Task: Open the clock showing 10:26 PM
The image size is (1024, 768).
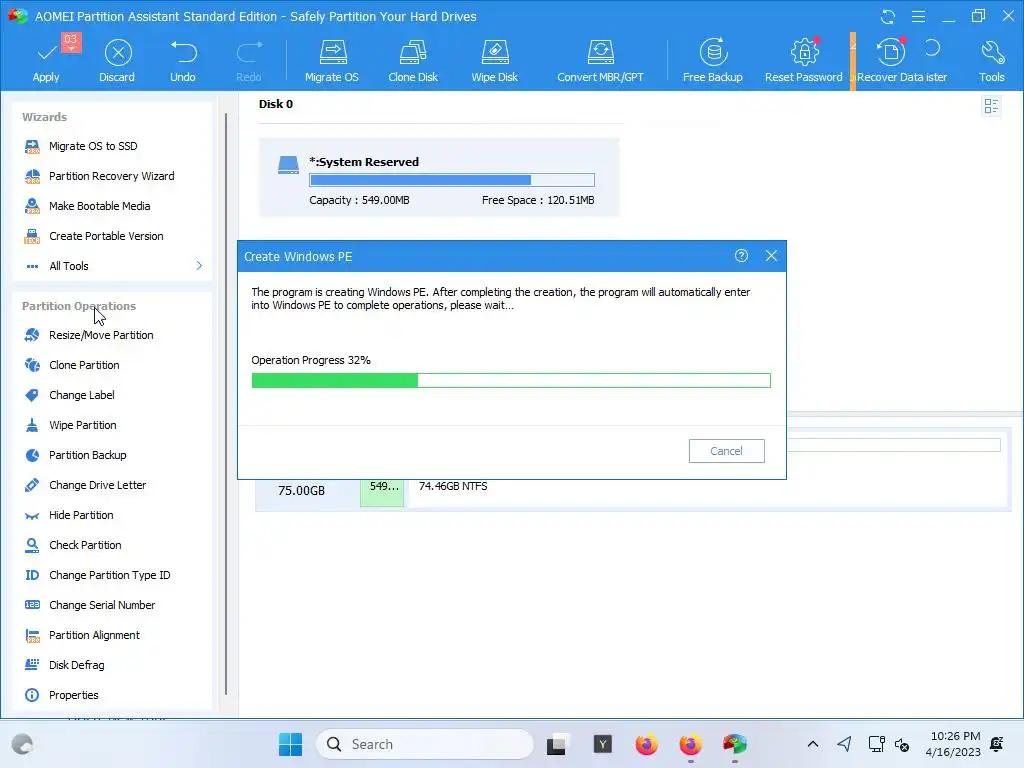Action: 953,744
